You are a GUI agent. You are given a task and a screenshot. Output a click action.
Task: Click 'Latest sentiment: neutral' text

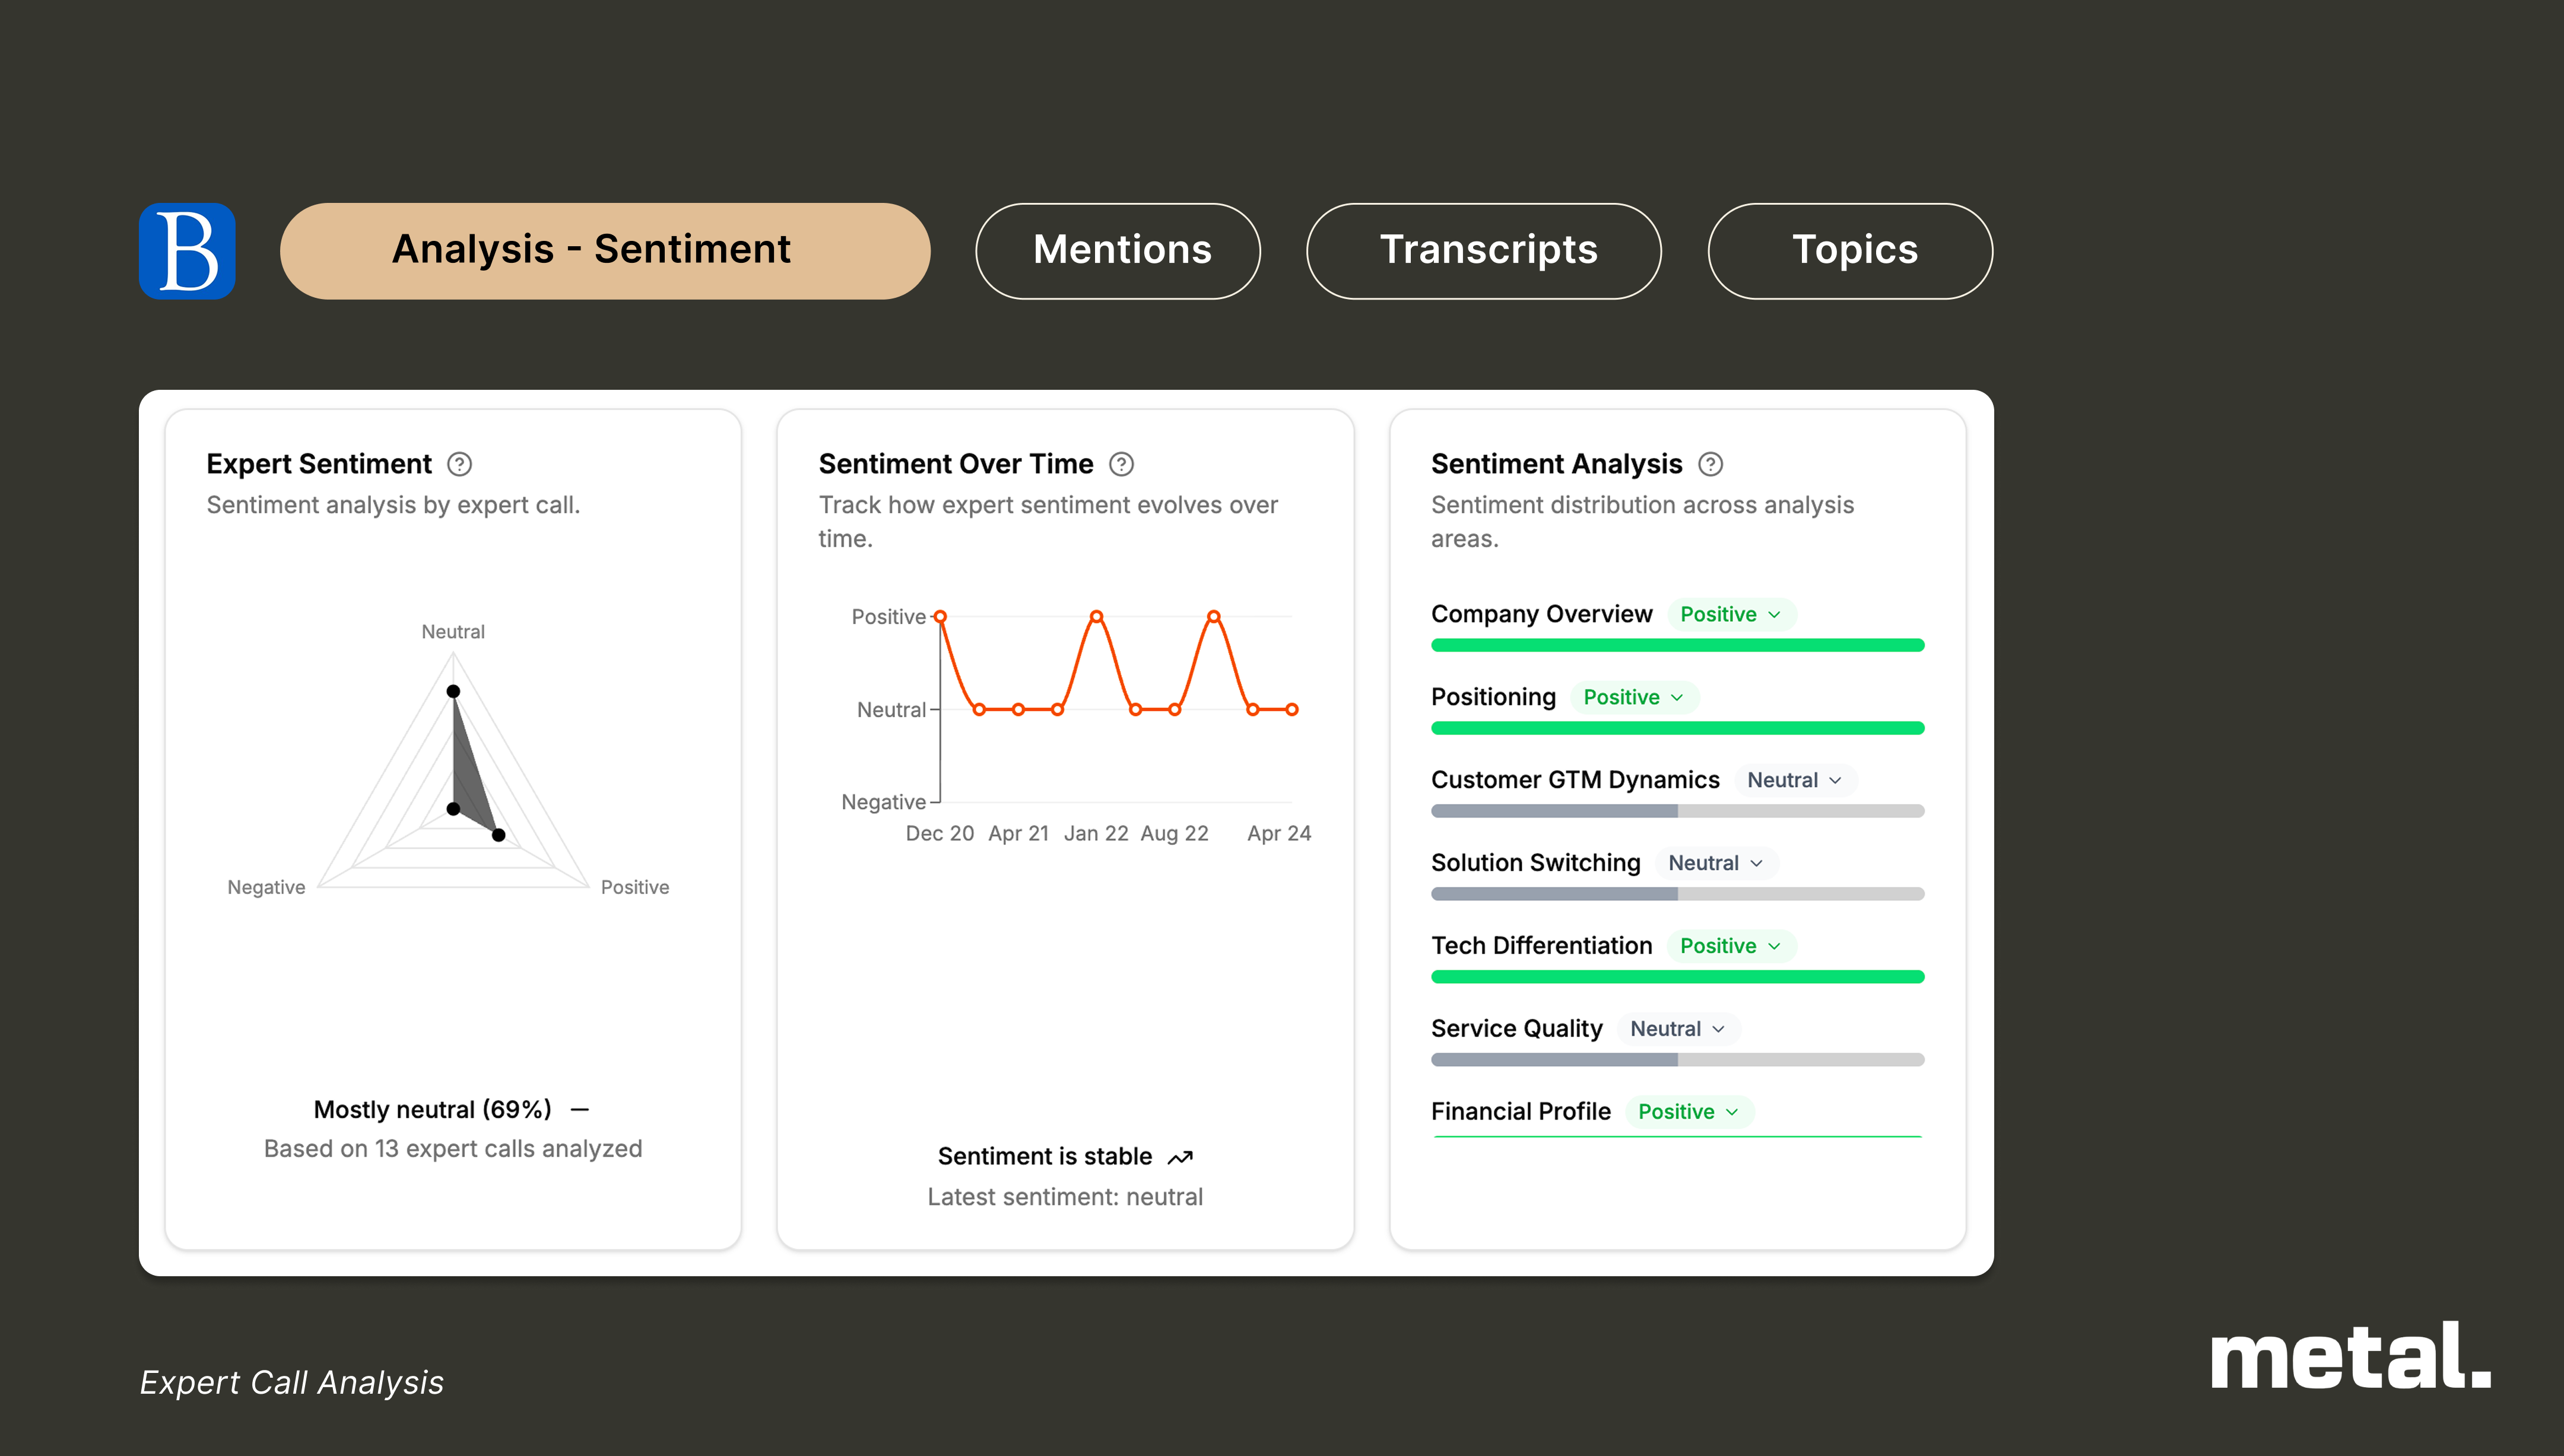click(1065, 1197)
